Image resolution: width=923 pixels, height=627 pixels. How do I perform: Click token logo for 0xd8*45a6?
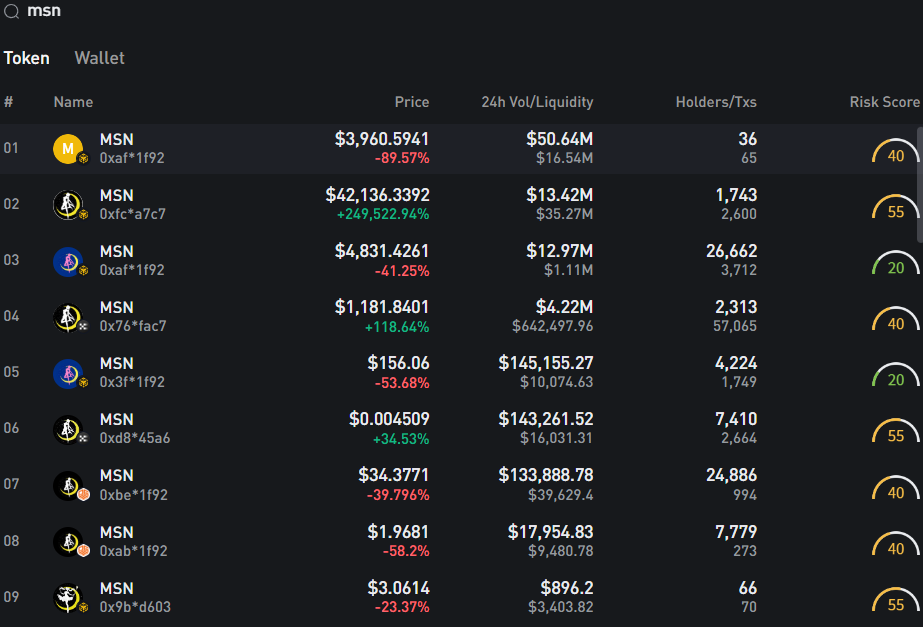(x=67, y=430)
